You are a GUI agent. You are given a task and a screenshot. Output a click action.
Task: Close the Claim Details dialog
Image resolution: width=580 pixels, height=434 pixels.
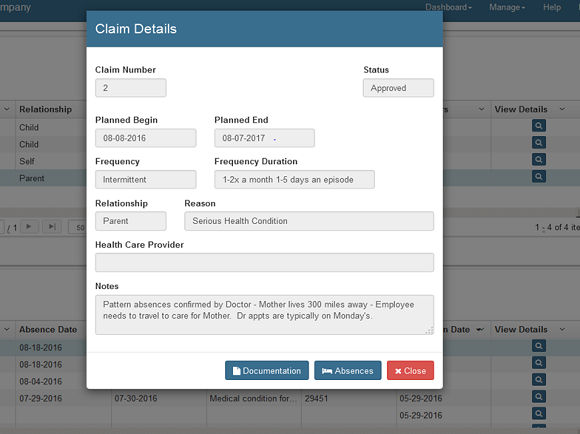pyautogui.click(x=410, y=370)
